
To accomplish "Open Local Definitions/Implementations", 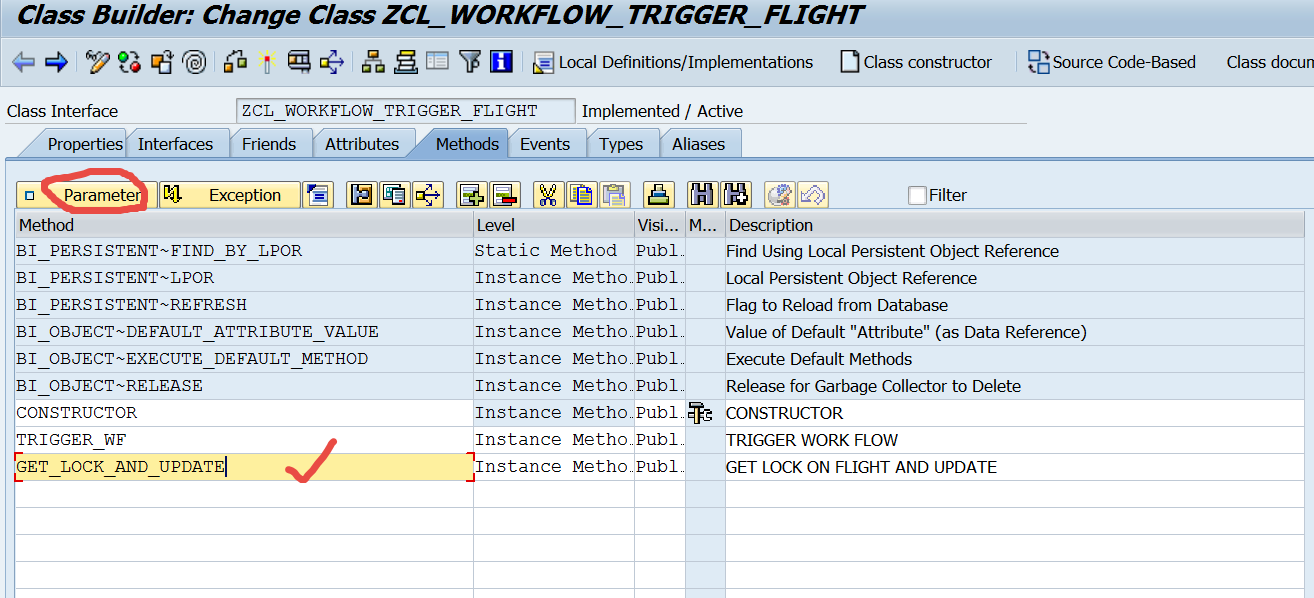I will tap(673, 62).
